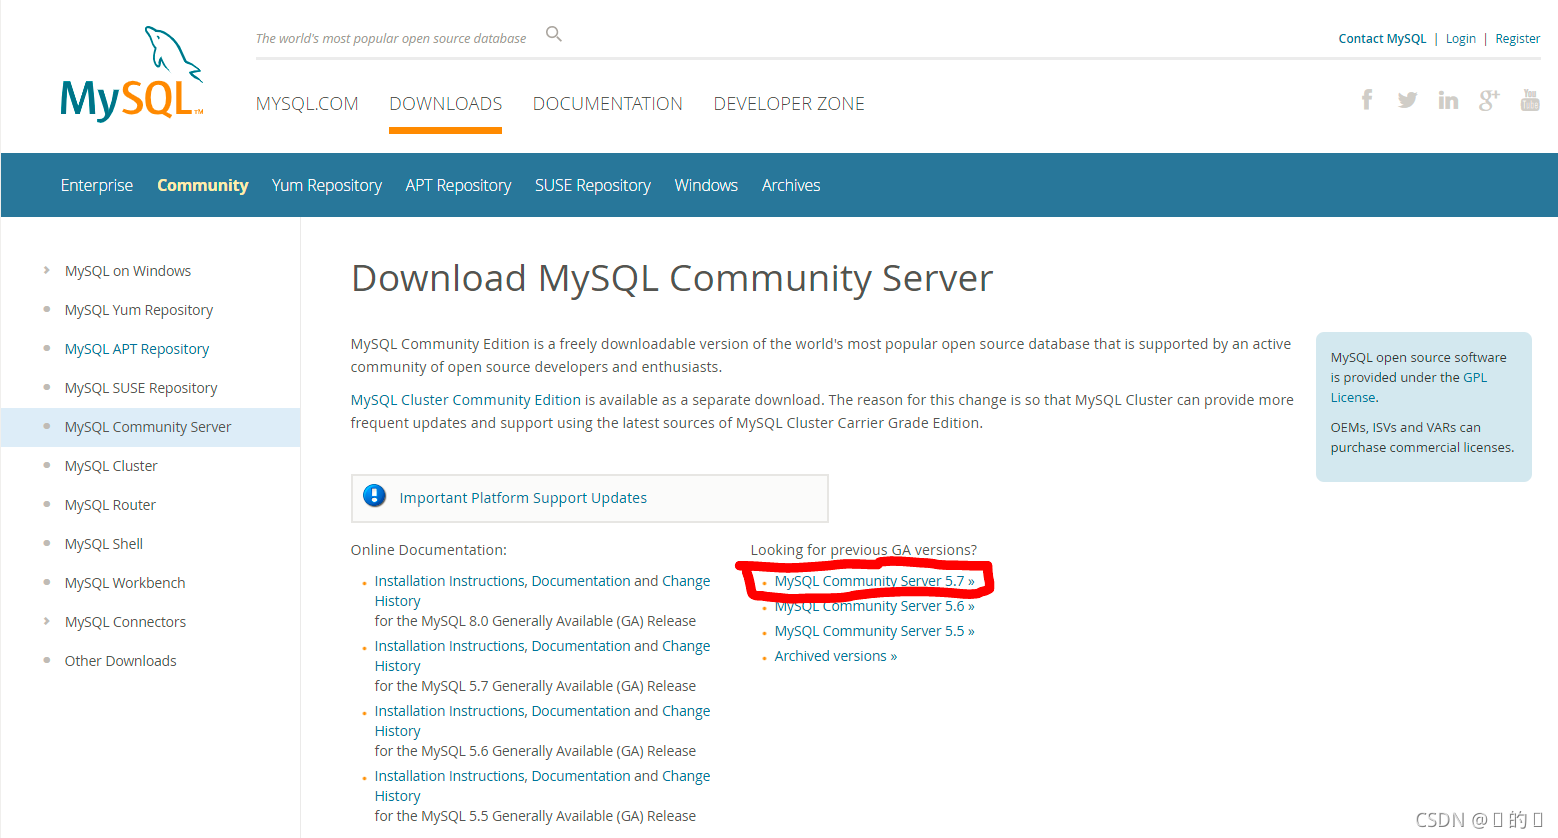Open MySQL Google Plus icon
1558x838 pixels.
pos(1489,100)
